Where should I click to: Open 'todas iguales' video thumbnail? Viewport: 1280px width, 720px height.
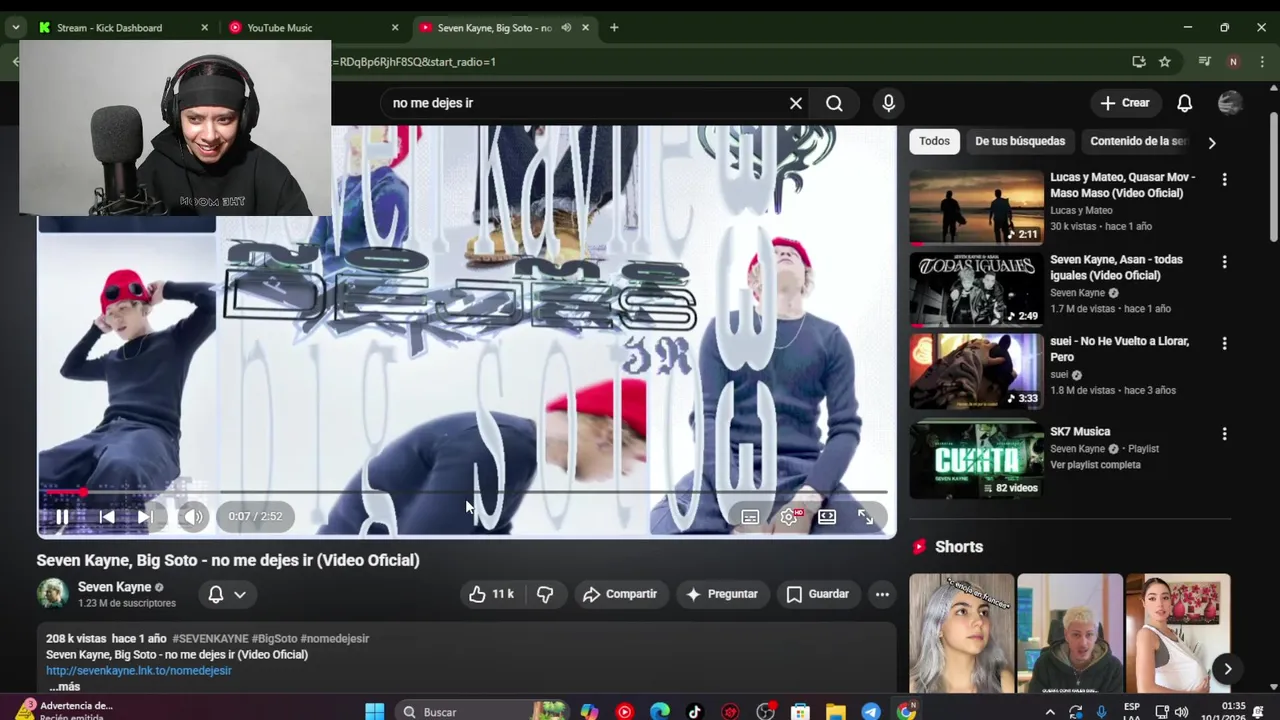point(976,290)
